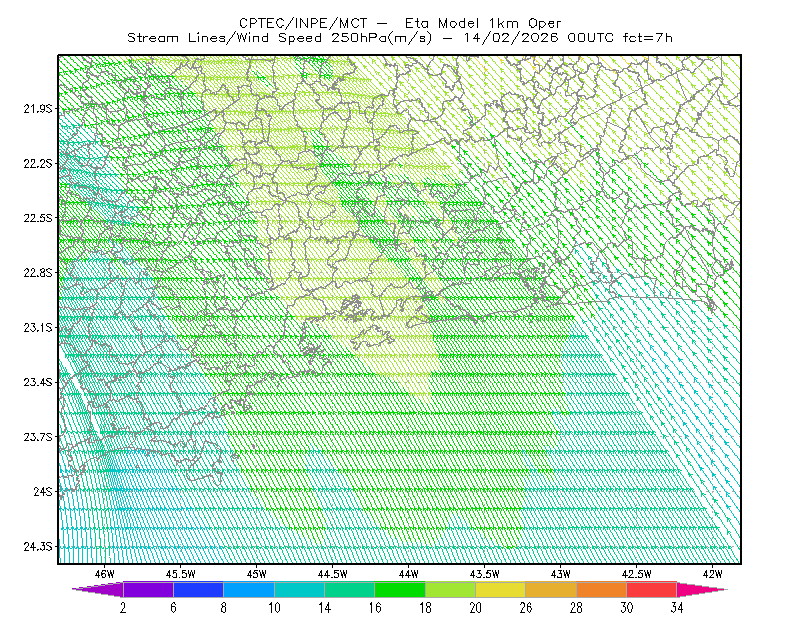Click the purple color swatch in legend

(x=148, y=589)
